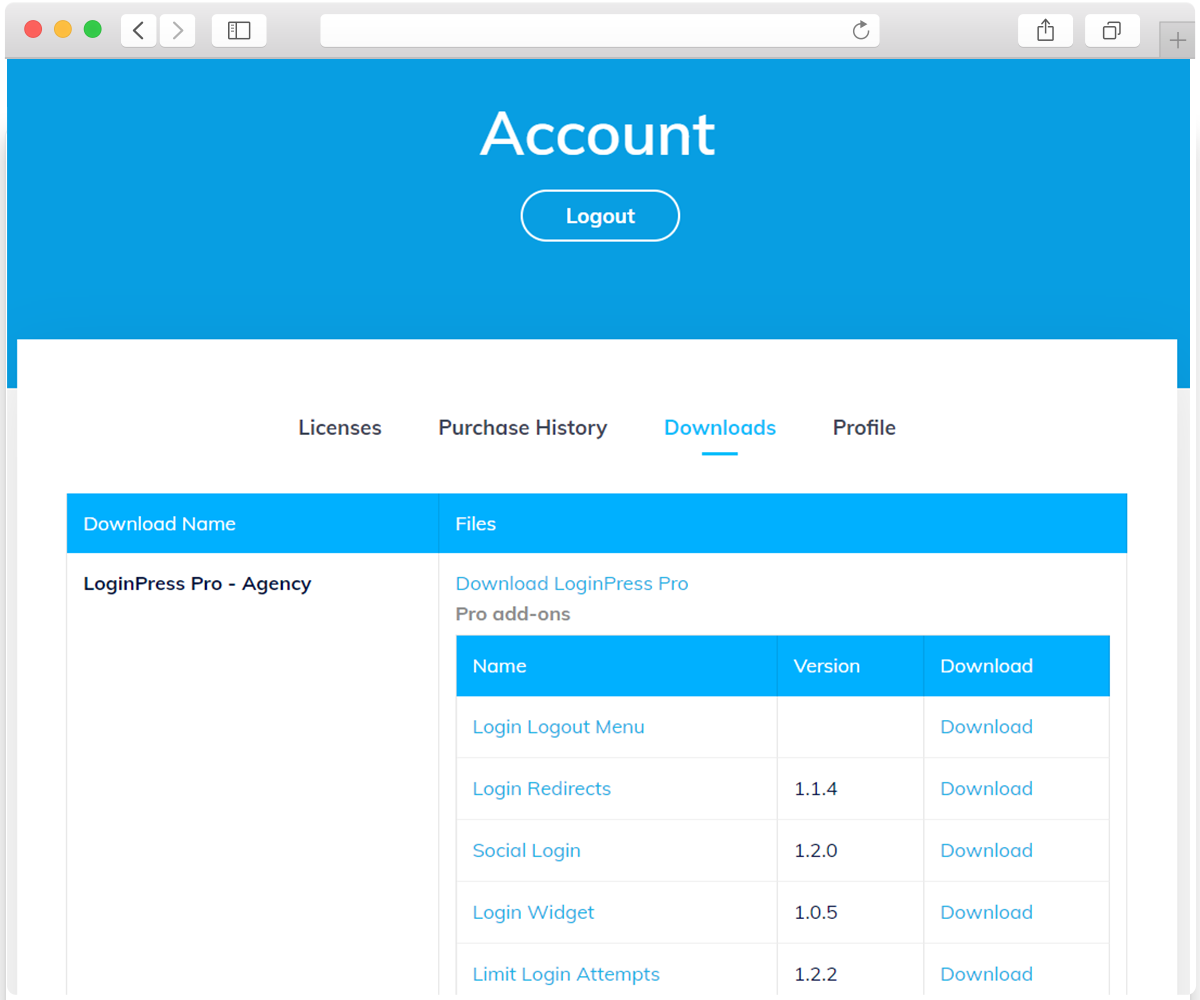The height and width of the screenshot is (1000, 1200).
Task: Switch to the Licenses tab
Action: tap(340, 428)
